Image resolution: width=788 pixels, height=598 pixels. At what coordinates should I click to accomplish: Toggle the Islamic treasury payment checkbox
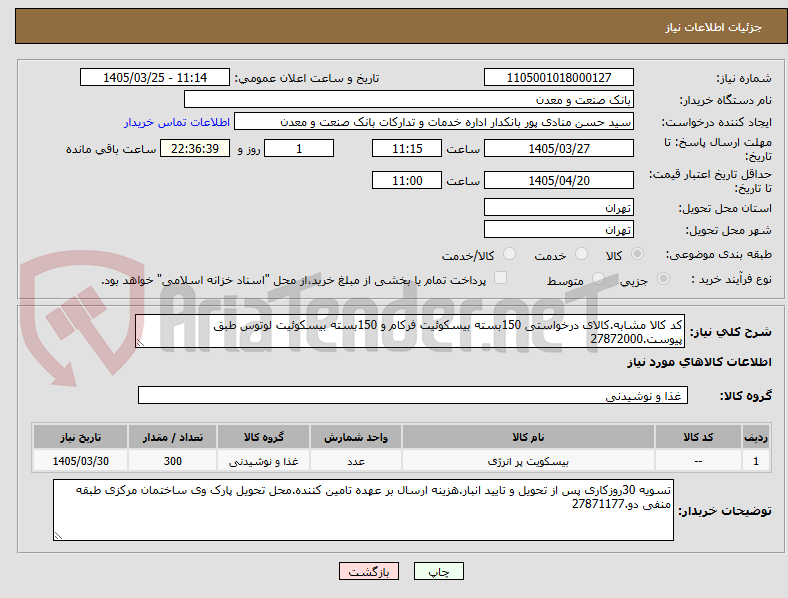coord(501,278)
